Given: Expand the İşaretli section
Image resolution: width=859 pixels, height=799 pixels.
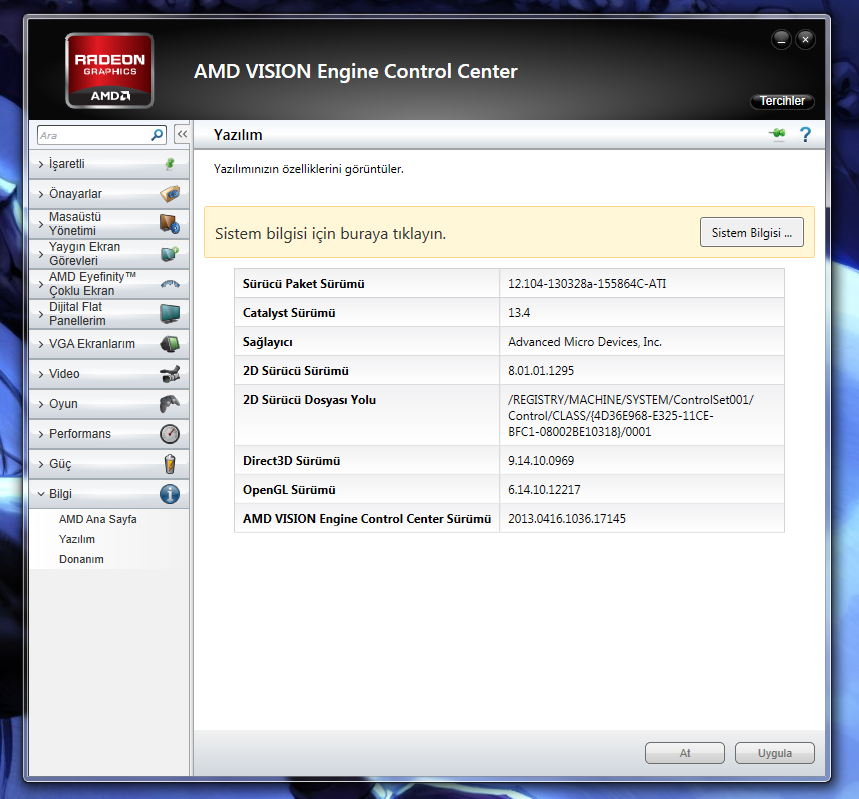Looking at the screenshot, I should tap(41, 164).
